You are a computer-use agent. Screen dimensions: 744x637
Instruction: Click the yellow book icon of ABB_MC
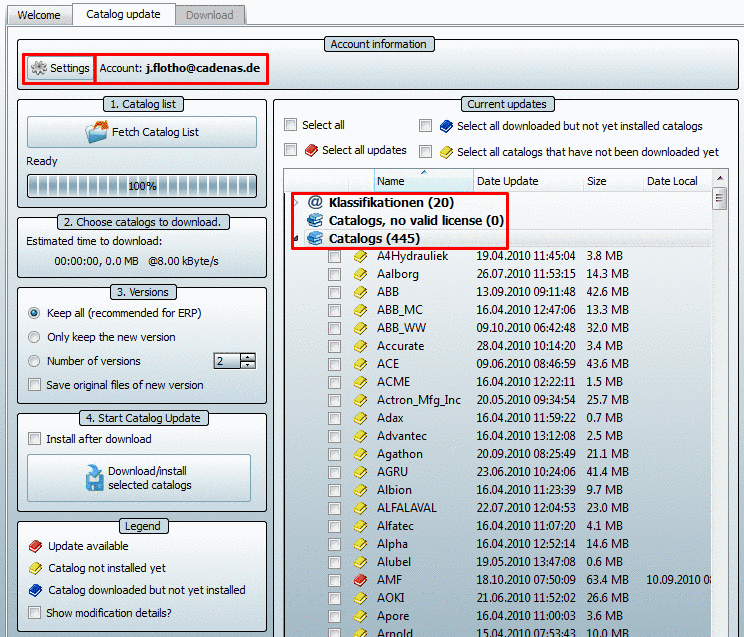(x=361, y=310)
